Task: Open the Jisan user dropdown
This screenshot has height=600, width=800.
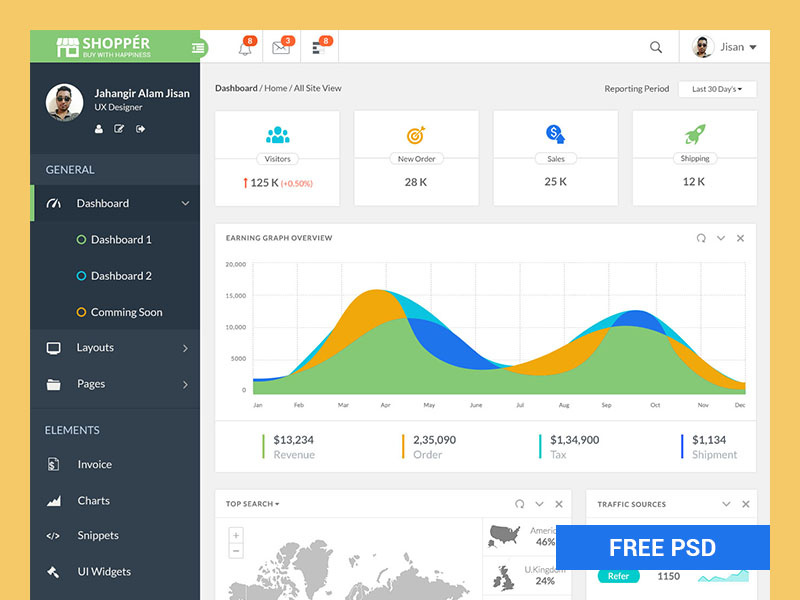Action: pos(724,47)
